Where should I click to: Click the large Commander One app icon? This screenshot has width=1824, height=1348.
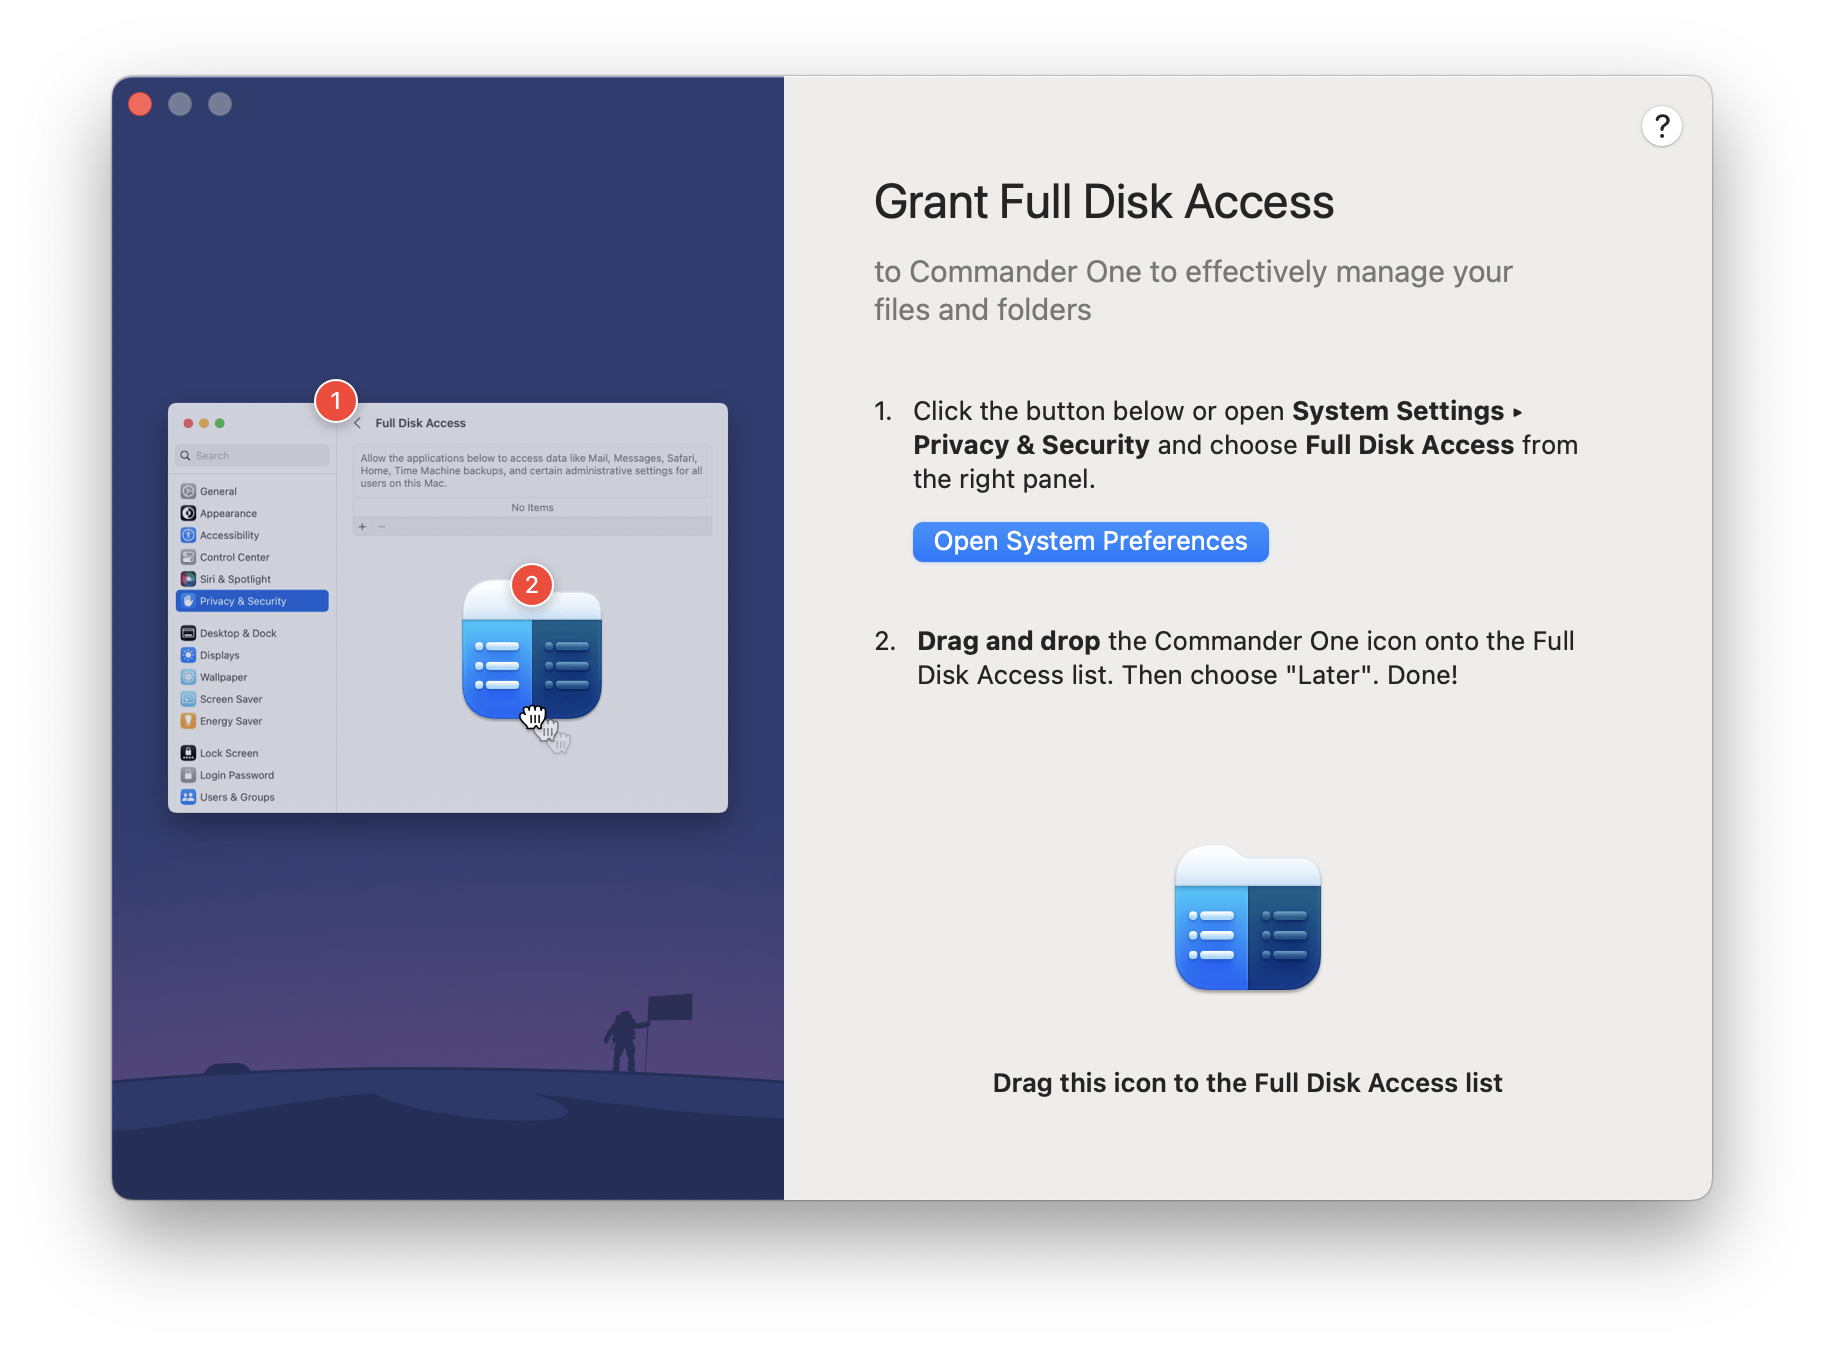click(x=1246, y=918)
